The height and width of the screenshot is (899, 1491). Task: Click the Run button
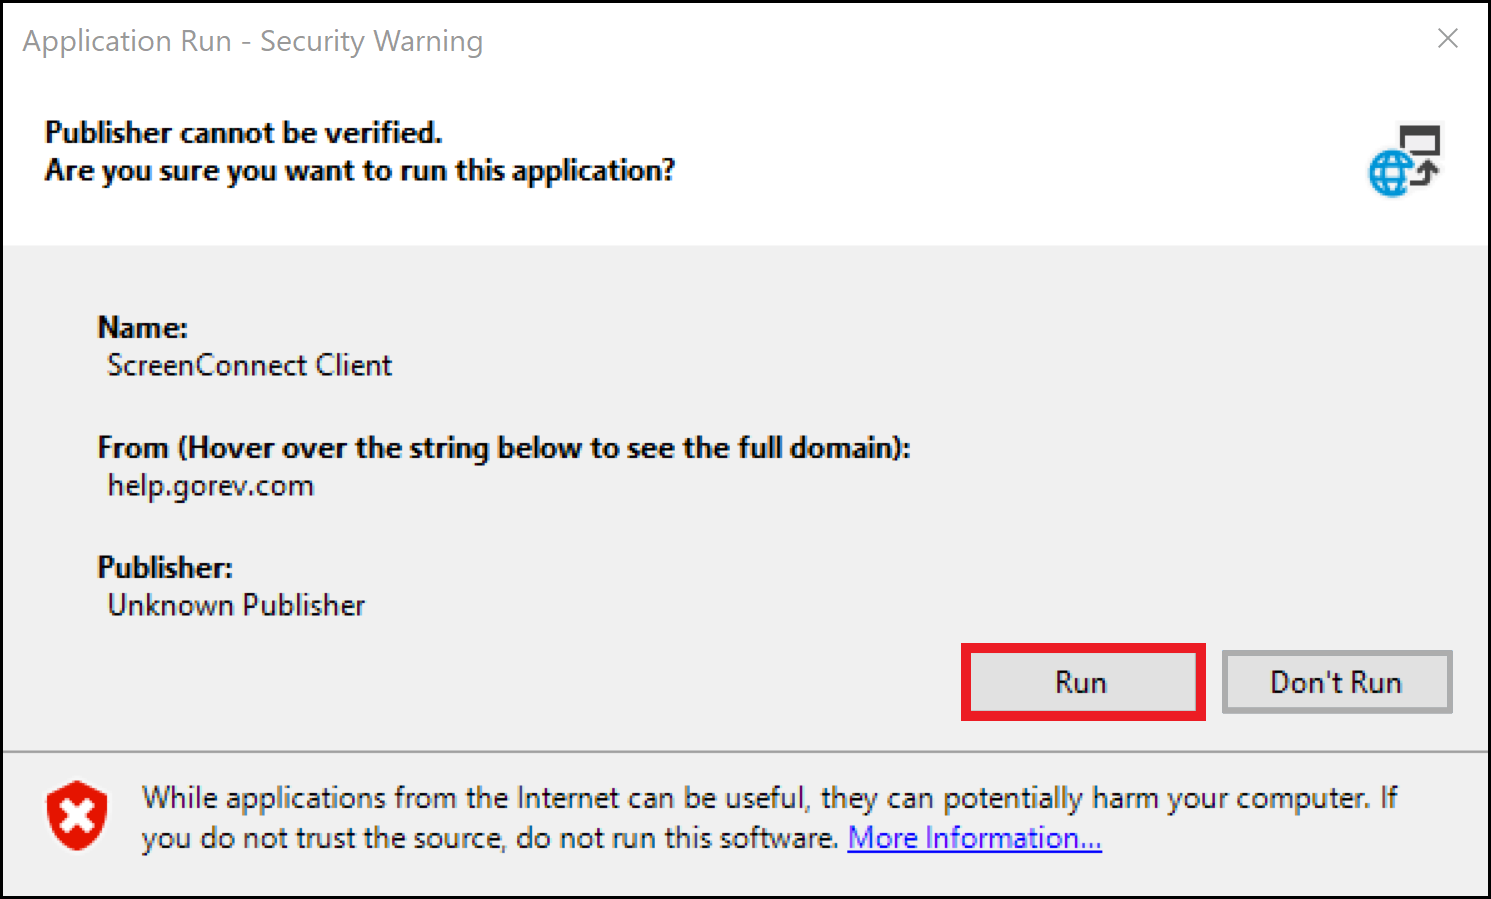tap(1082, 682)
